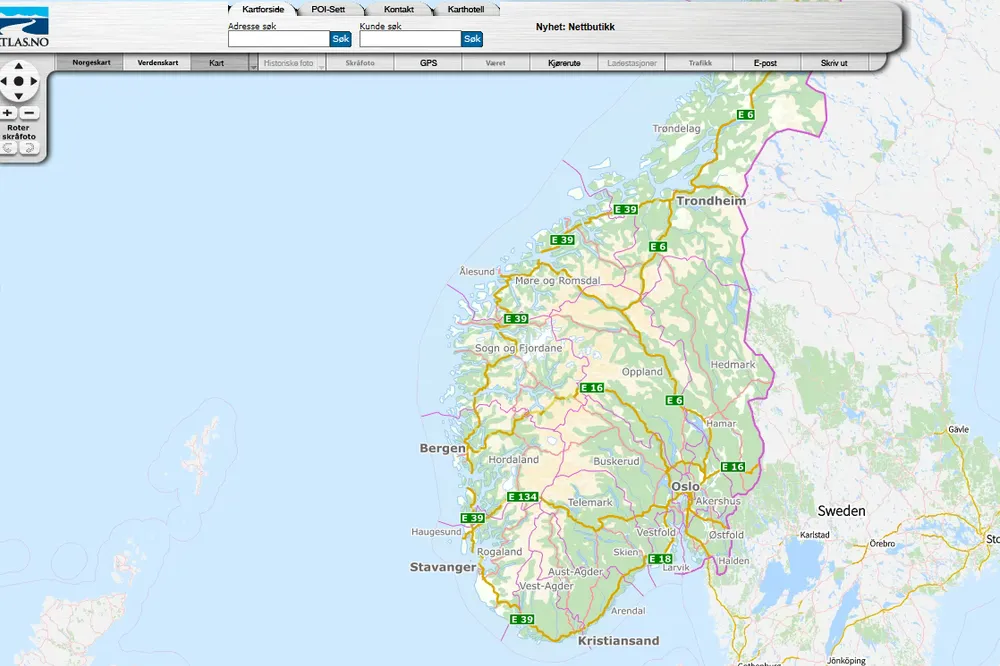Image resolution: width=1000 pixels, height=666 pixels.
Task: Open the POI-Sett tab
Action: (327, 9)
